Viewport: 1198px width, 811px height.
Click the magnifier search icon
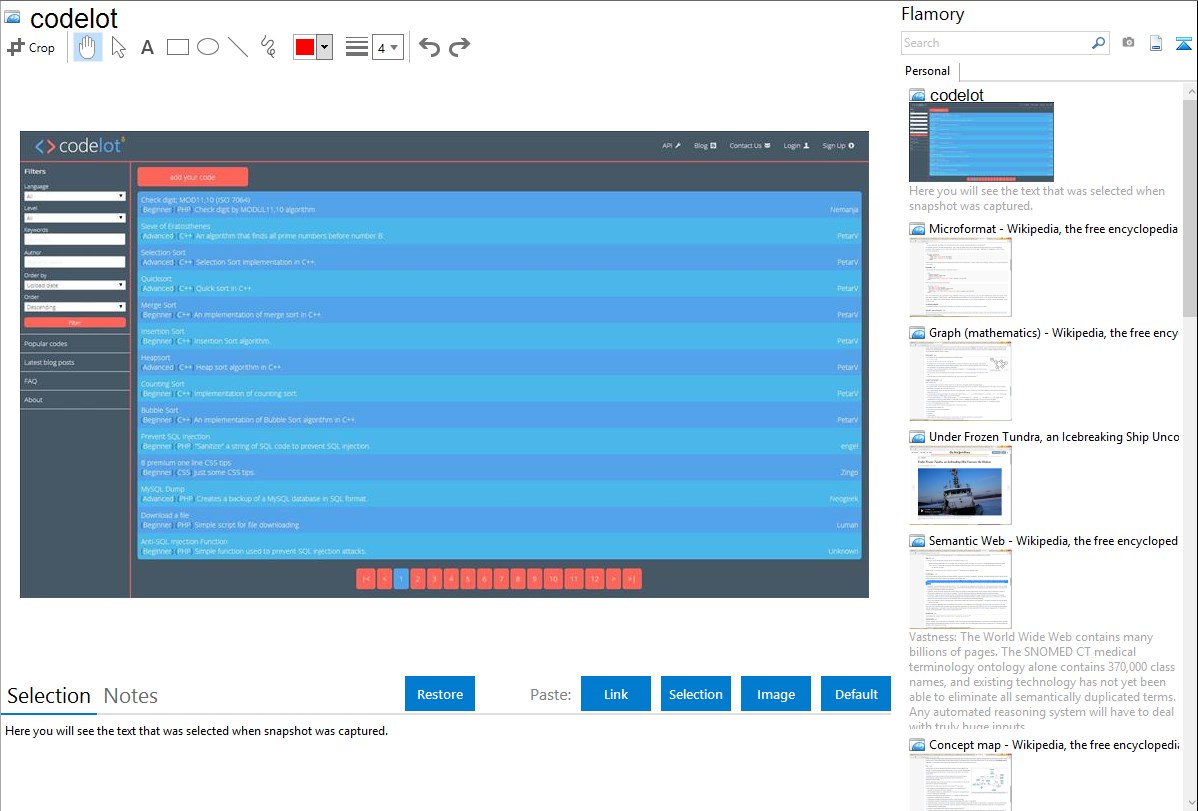pyautogui.click(x=1099, y=43)
